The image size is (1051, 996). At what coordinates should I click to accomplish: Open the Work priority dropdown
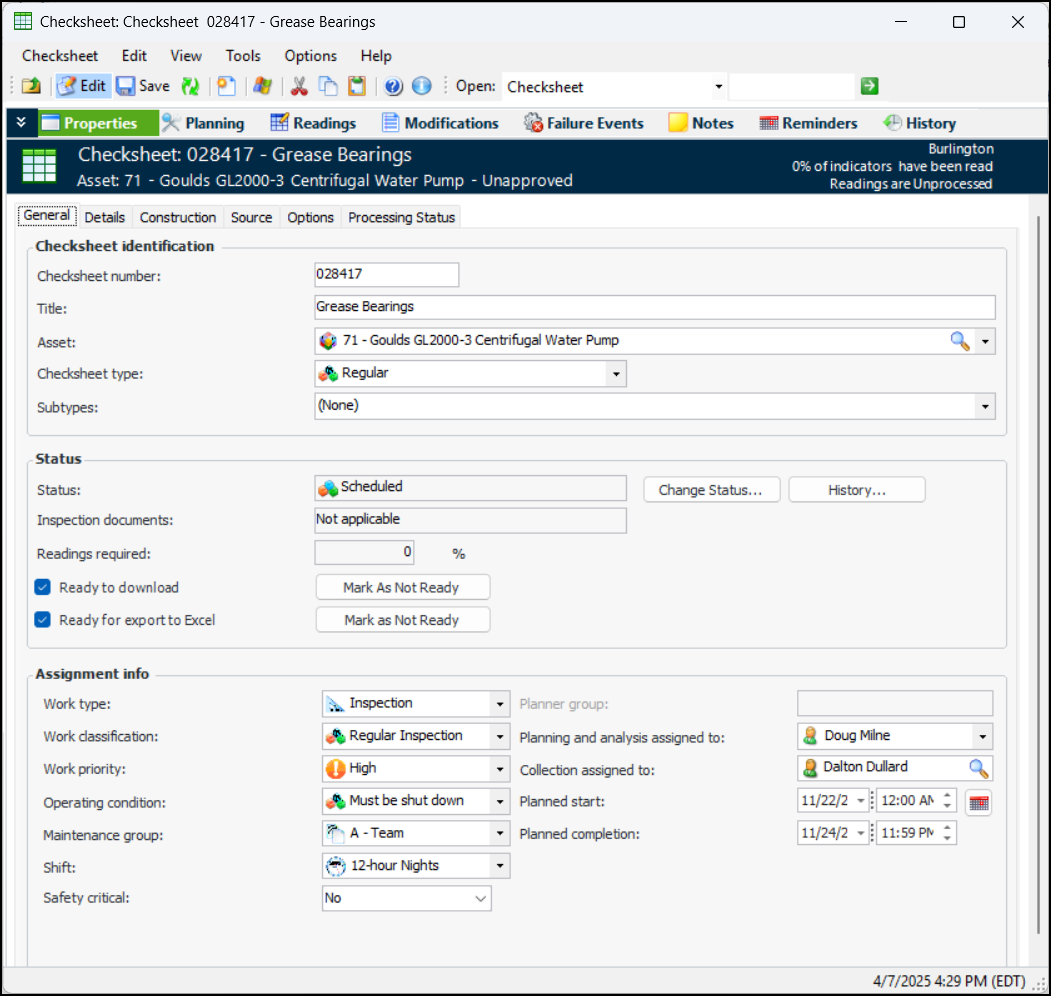(x=500, y=769)
